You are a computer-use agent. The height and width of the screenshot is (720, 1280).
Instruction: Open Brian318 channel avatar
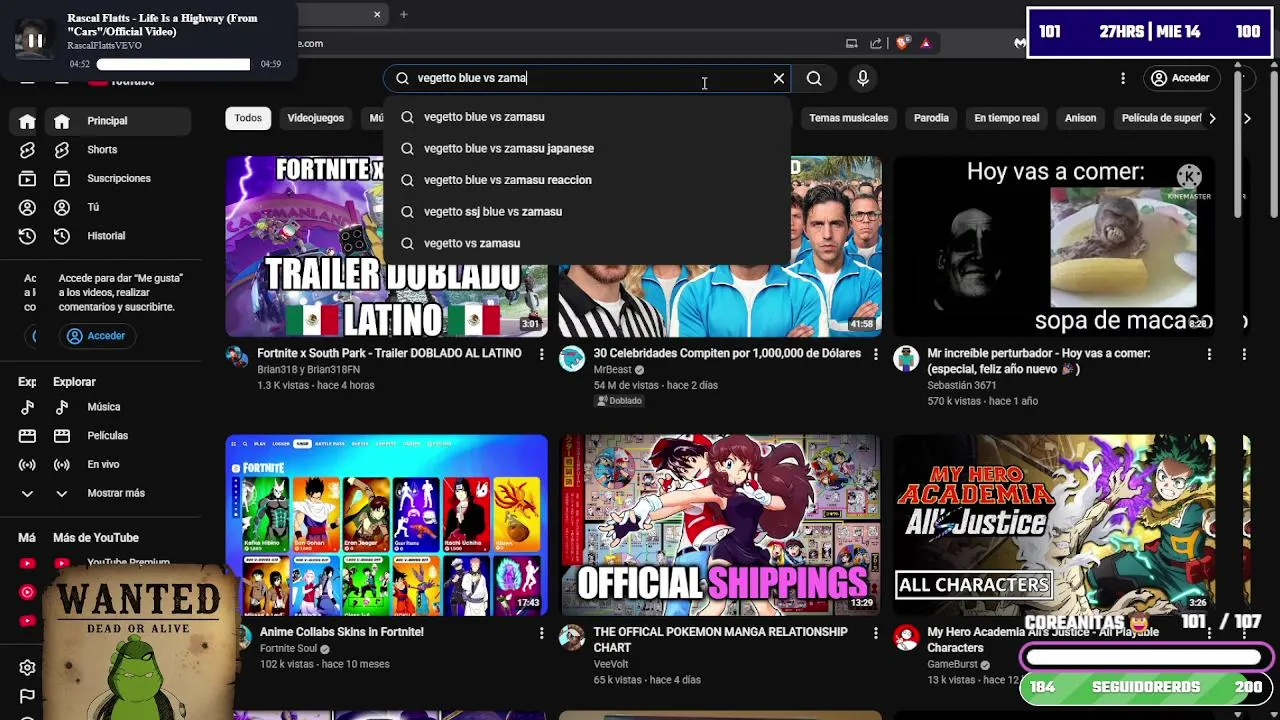tap(237, 359)
